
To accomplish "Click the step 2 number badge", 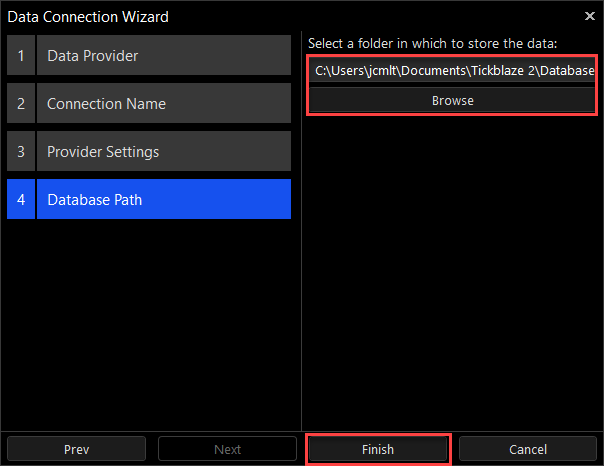I will click(x=20, y=104).
